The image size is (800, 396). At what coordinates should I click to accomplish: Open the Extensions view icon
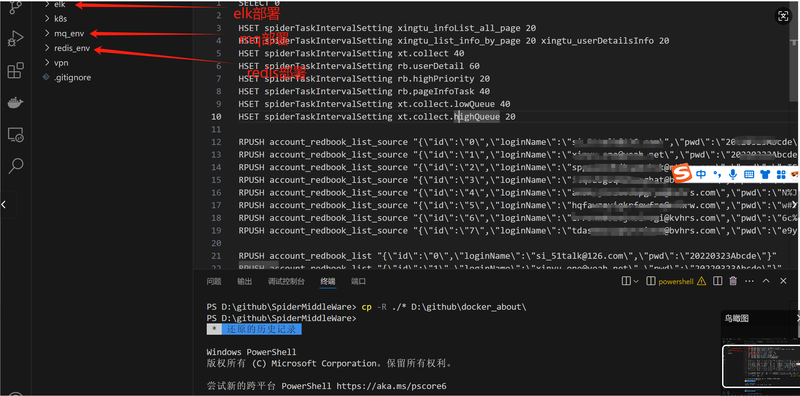(15, 71)
